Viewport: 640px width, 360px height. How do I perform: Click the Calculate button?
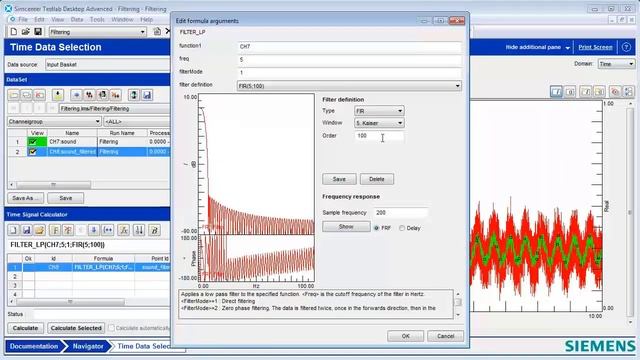click(25, 328)
